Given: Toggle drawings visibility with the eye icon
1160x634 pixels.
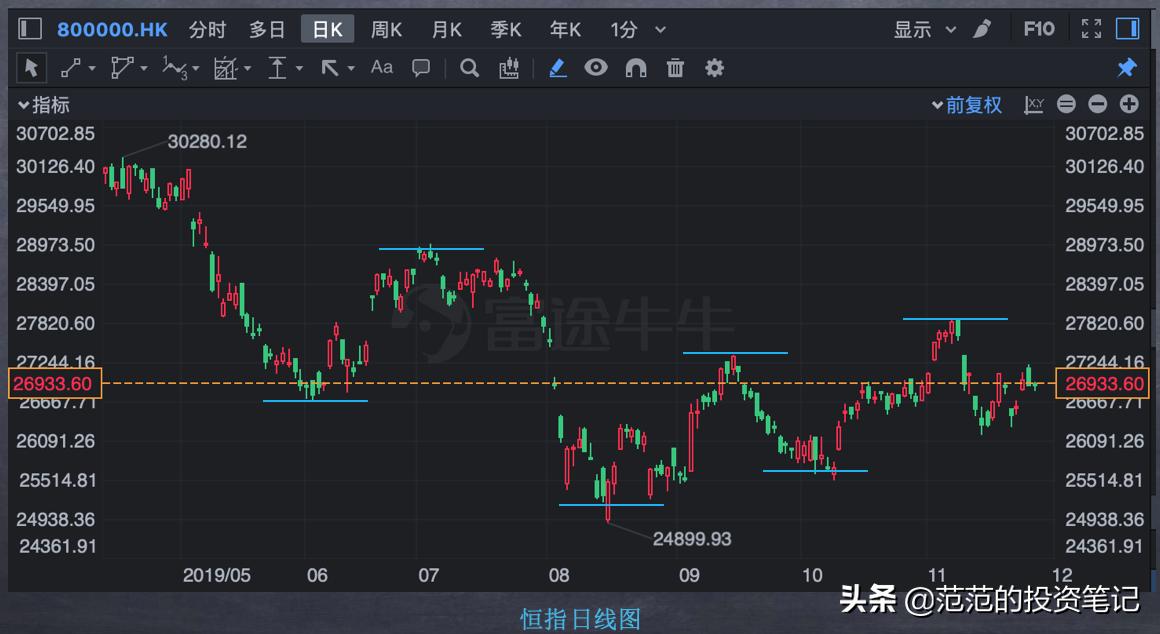Looking at the screenshot, I should (596, 68).
